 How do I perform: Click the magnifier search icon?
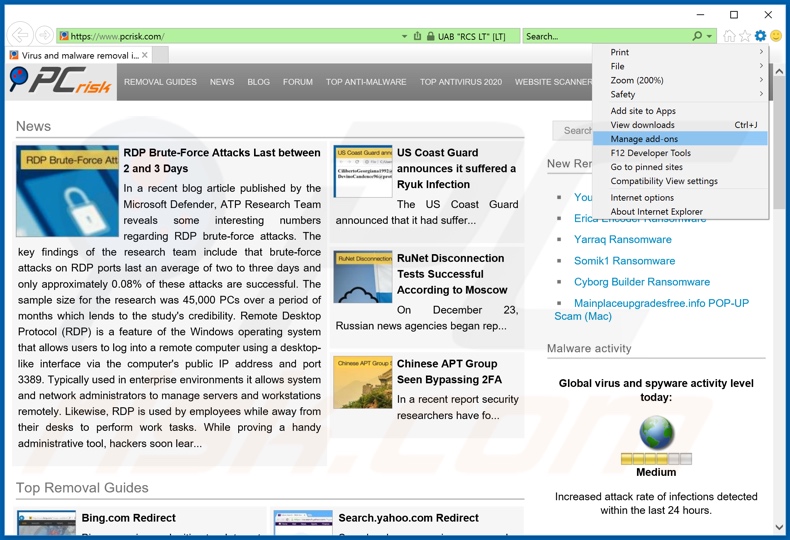click(x=697, y=36)
